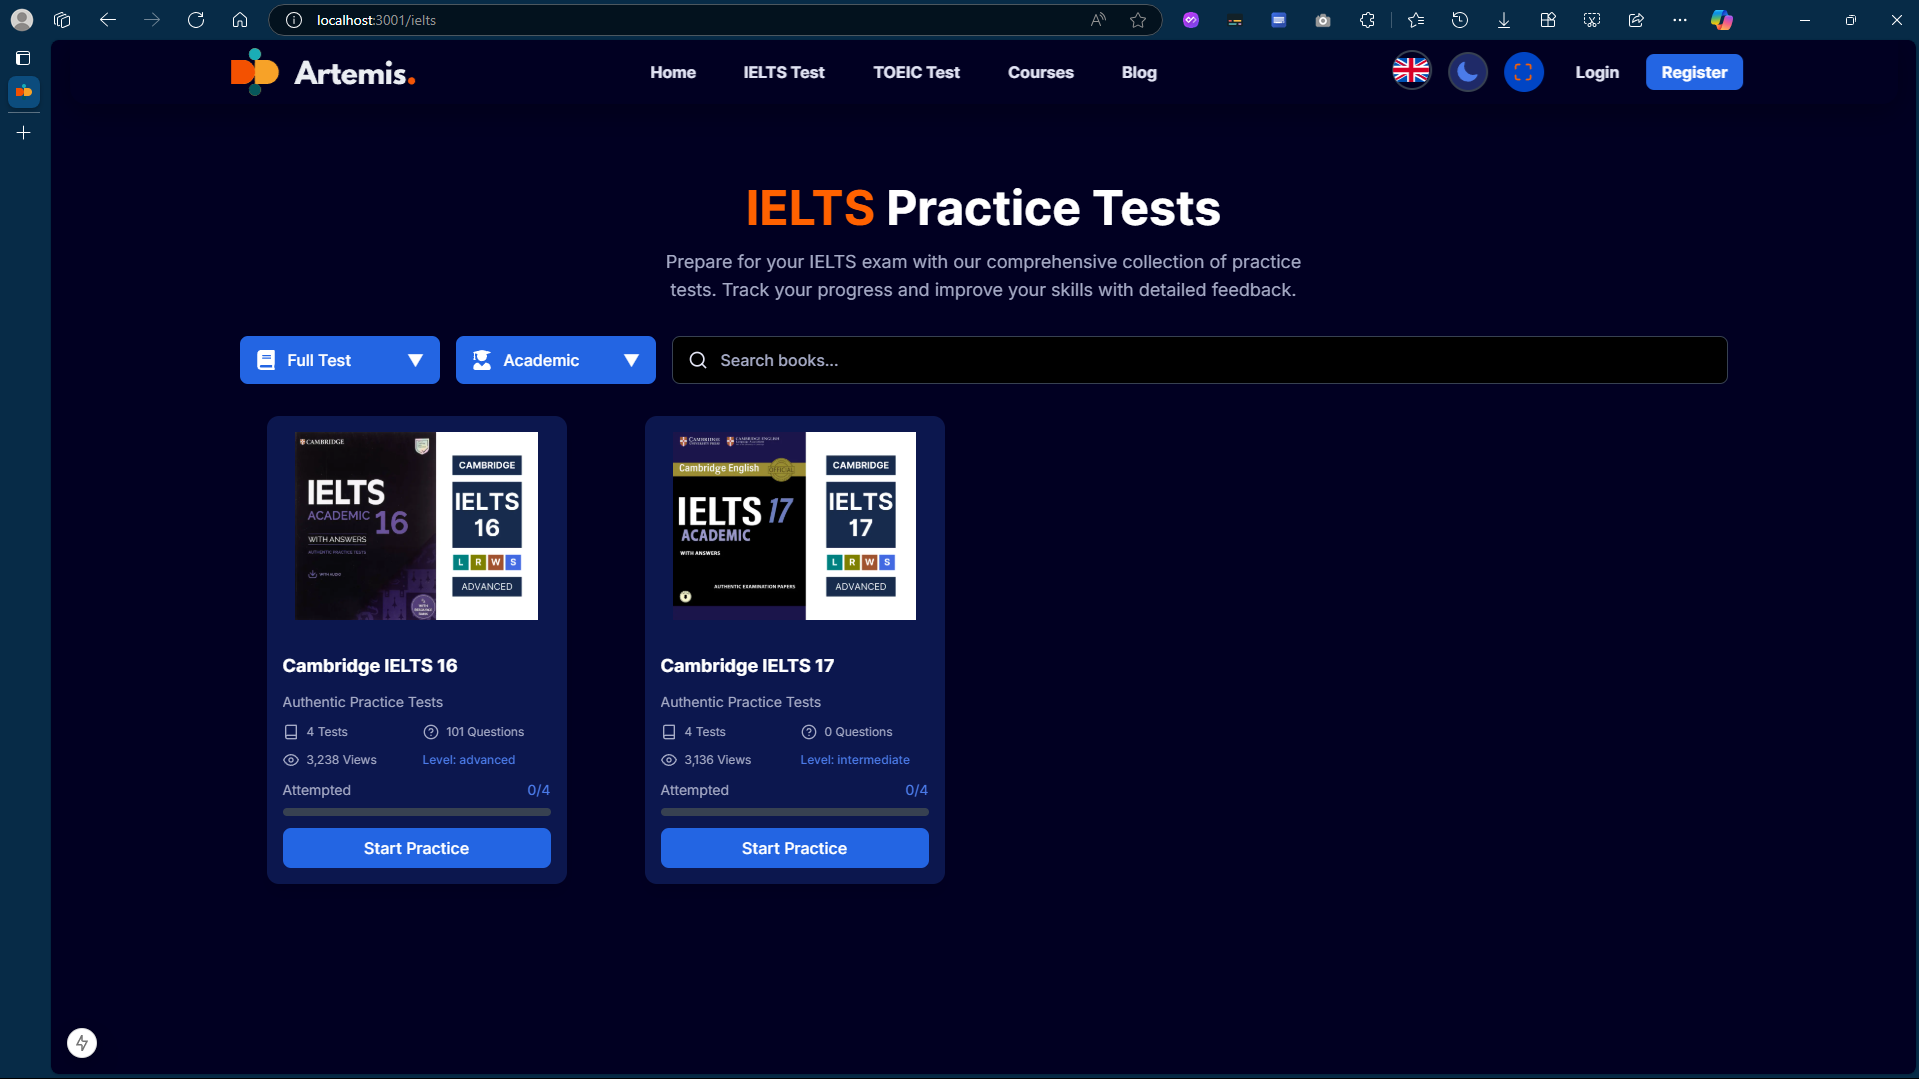Click '3,136 Views' text
This screenshot has height=1079, width=1919.
tap(717, 760)
